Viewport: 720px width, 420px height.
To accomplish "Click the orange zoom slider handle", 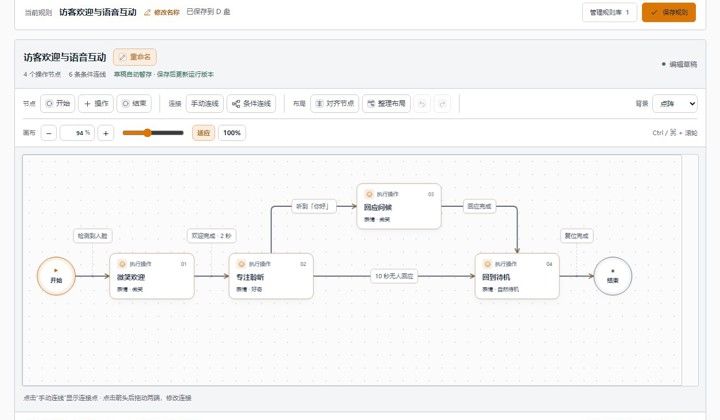I will pos(147,133).
